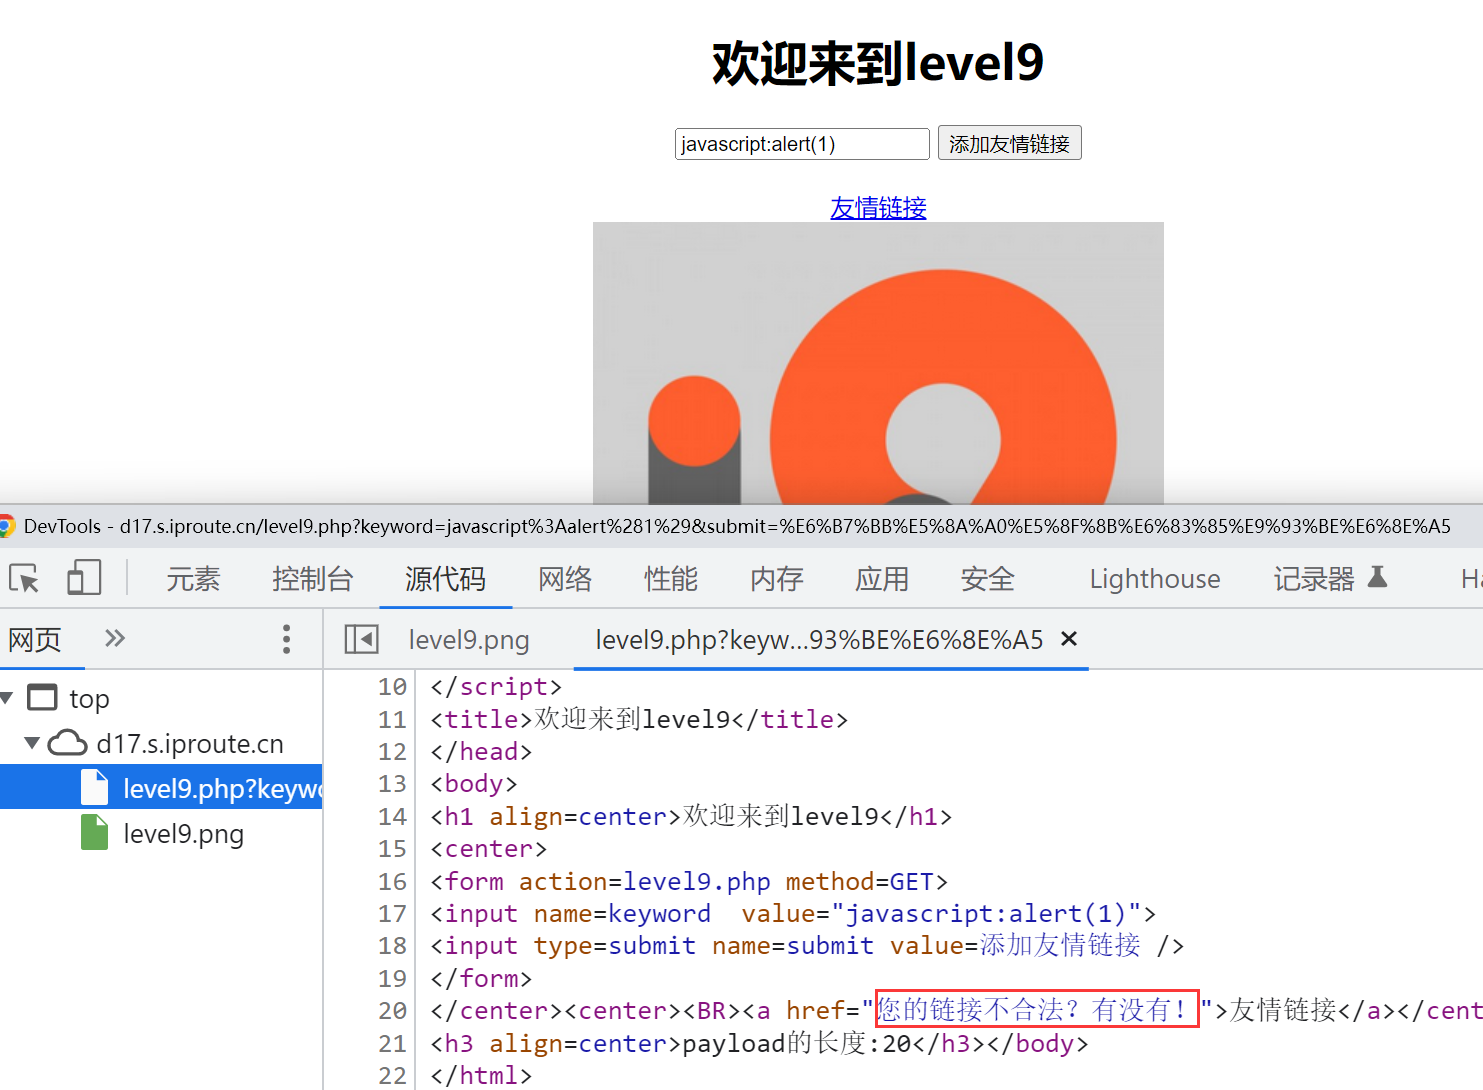Screen dimensions: 1483x1090
Task: Click the d17.s.iproute.cn cloud domain icon
Action: (x=68, y=743)
